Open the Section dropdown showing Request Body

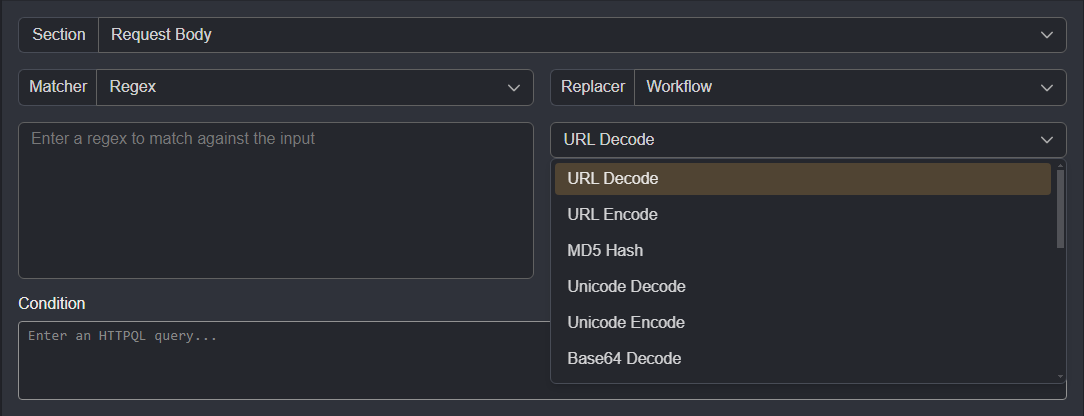coord(582,35)
